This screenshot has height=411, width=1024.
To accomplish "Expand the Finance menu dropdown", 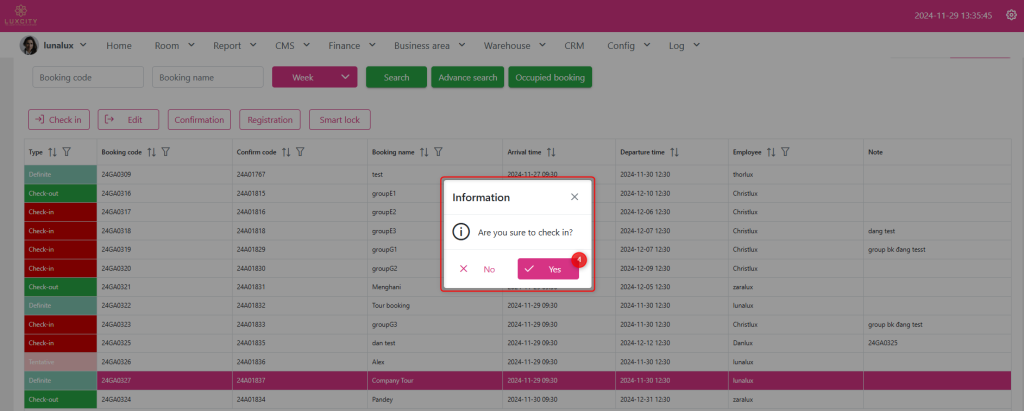I will [x=351, y=45].
